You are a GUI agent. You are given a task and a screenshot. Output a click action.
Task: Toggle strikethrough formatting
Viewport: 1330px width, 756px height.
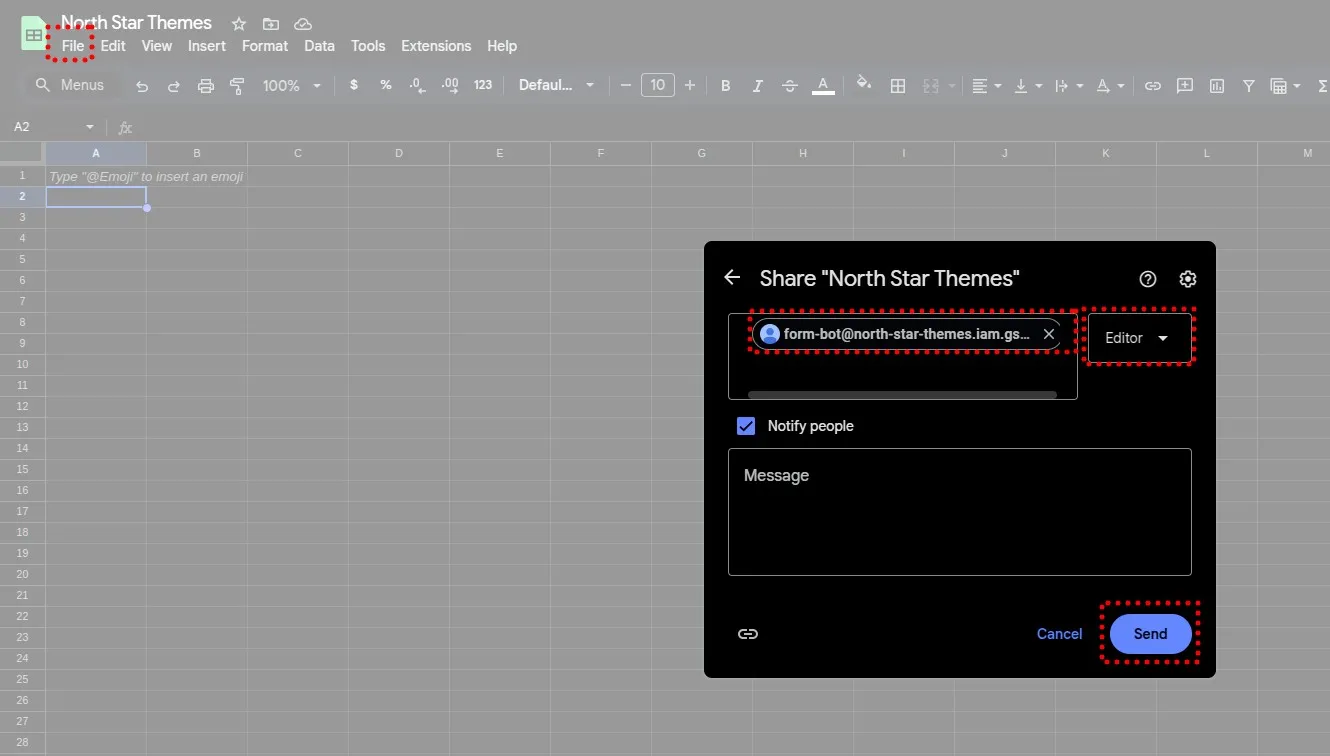(790, 86)
